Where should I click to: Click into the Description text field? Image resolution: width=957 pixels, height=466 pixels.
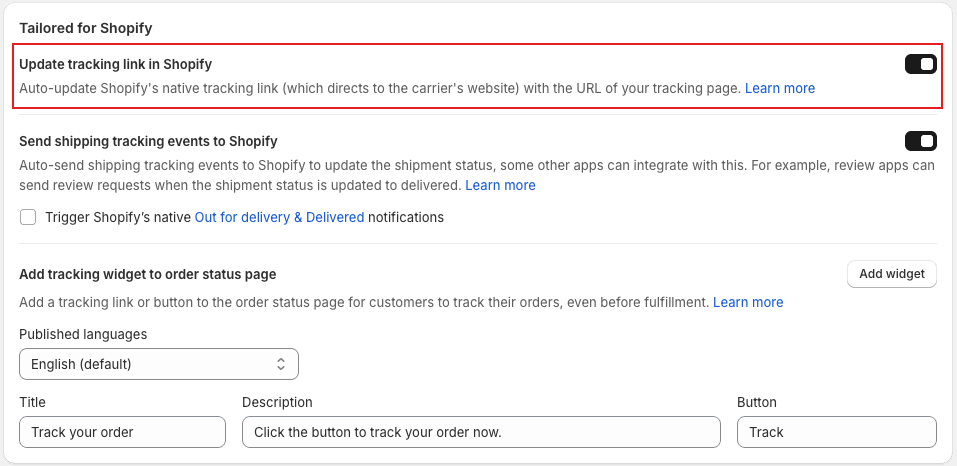[x=481, y=432]
